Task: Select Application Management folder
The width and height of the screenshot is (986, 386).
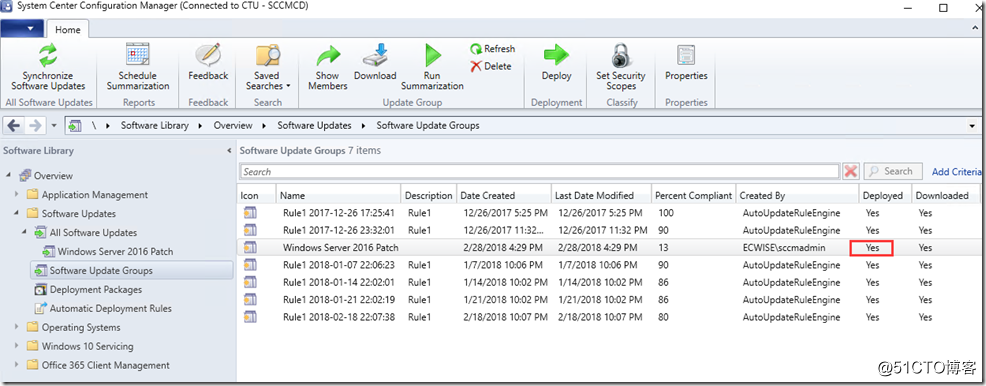Action: [x=95, y=195]
